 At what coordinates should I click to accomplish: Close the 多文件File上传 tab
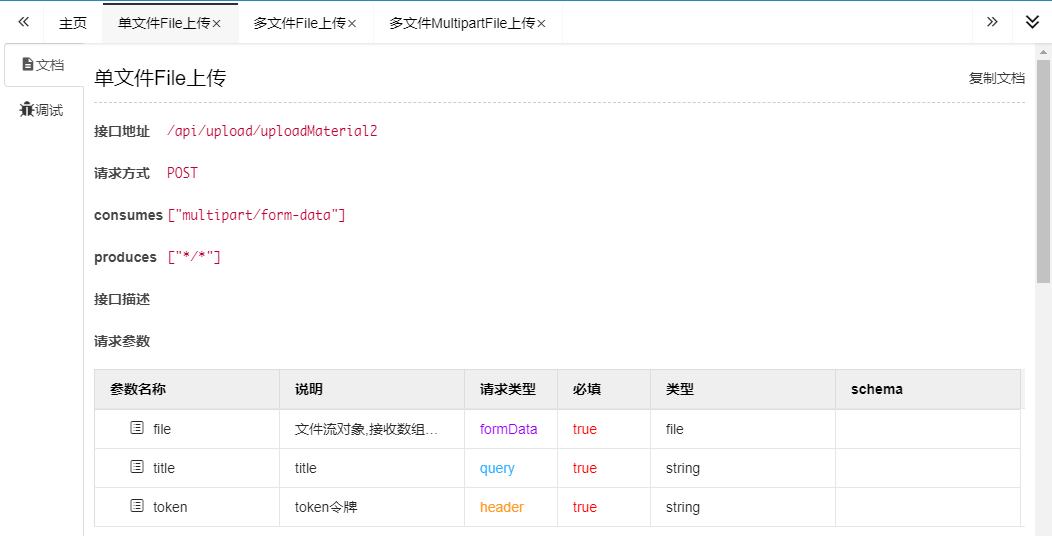[352, 24]
